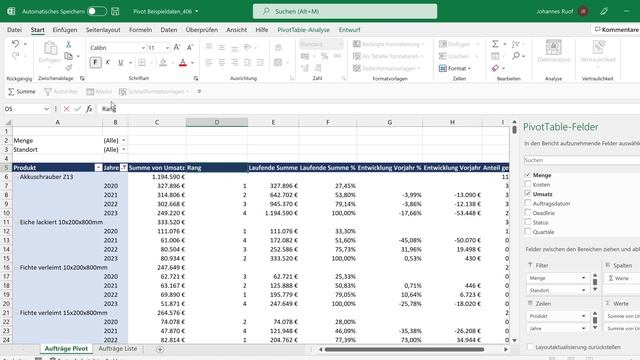
Task: Switch to the Formeln ribbon tab
Action: pyautogui.click(x=140, y=30)
